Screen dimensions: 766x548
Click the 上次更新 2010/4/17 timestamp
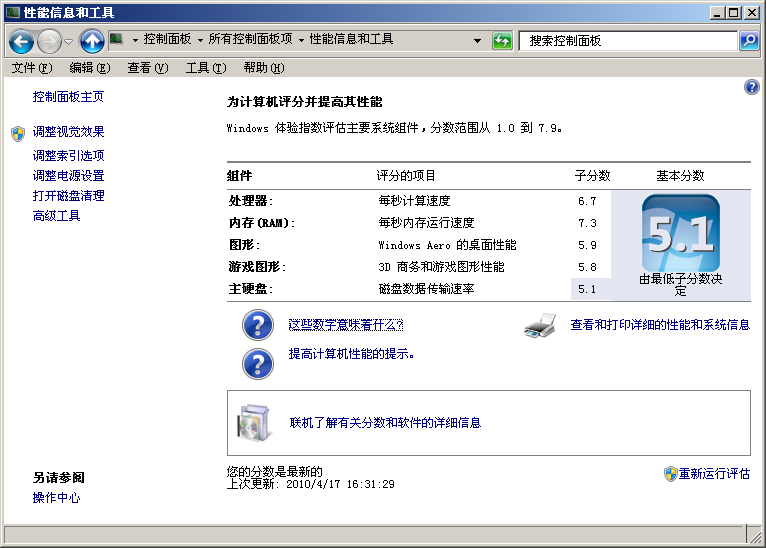[x=311, y=484]
